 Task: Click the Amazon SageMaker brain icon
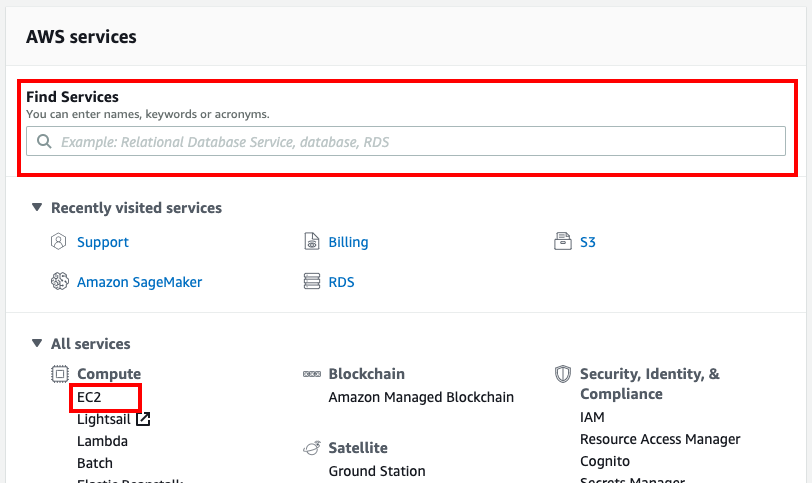59,281
